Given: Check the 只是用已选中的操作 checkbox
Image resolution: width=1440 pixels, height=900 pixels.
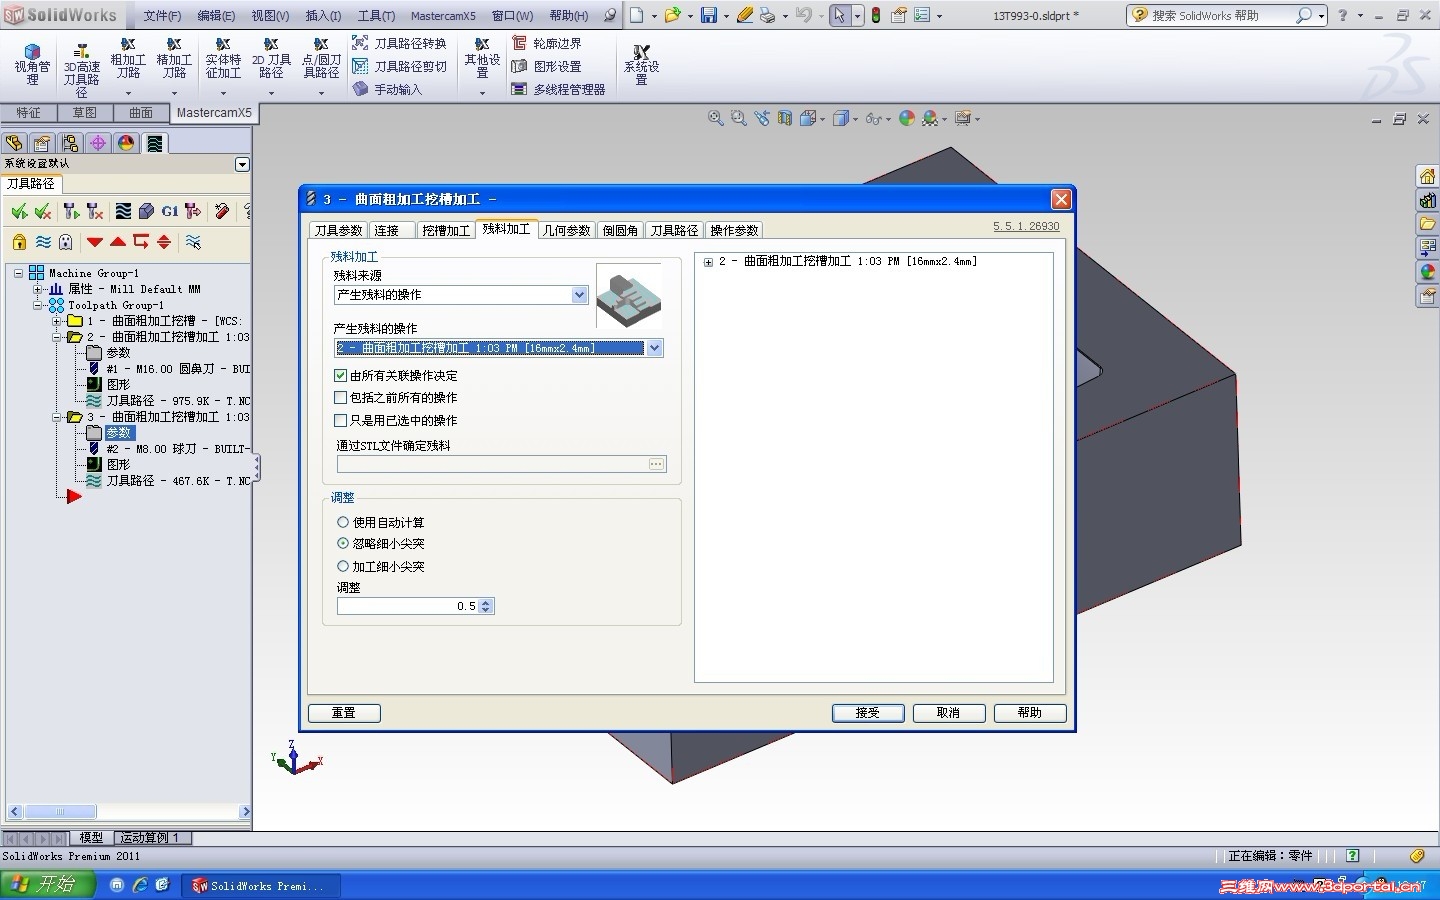Looking at the screenshot, I should [x=341, y=421].
